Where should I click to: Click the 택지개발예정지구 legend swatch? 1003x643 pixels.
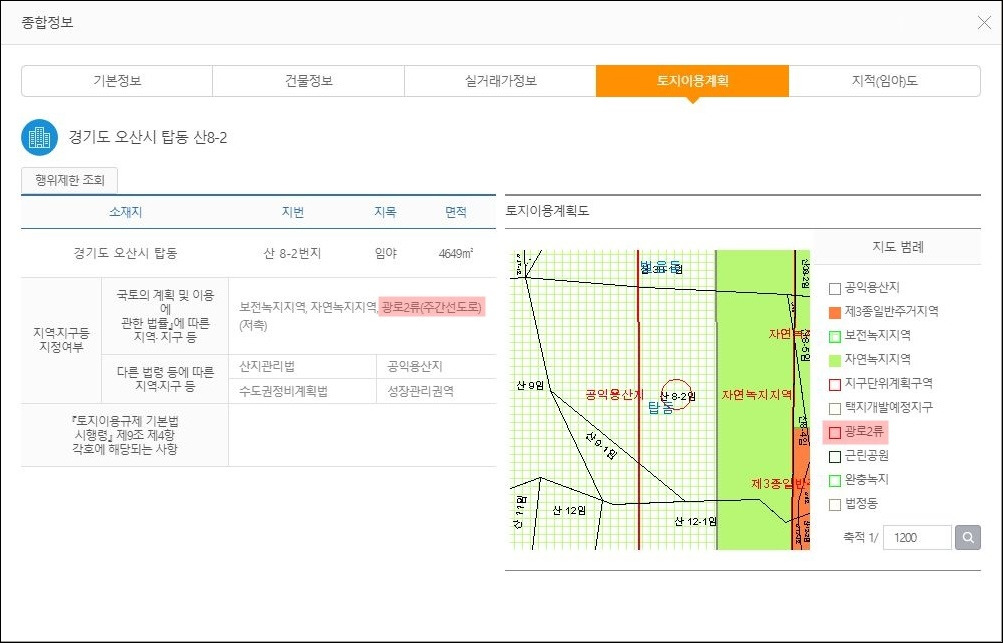click(x=835, y=408)
